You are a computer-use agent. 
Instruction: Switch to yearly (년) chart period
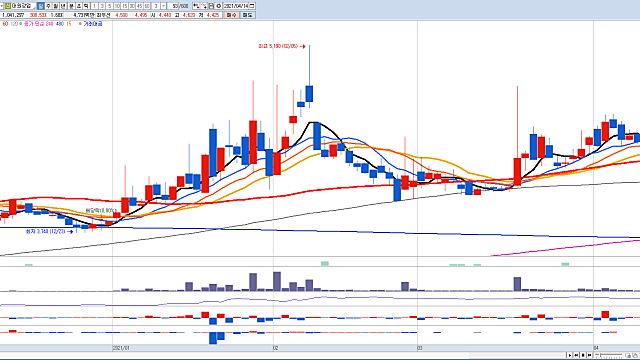[63, 6]
